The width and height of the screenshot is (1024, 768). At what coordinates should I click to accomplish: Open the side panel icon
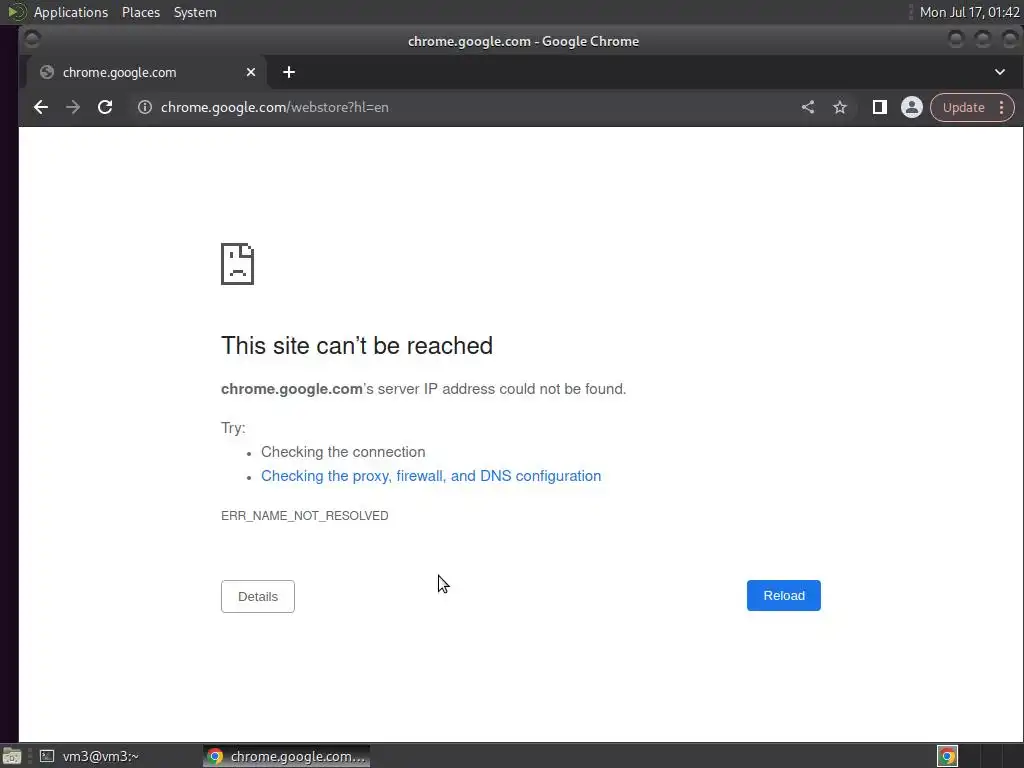click(880, 107)
